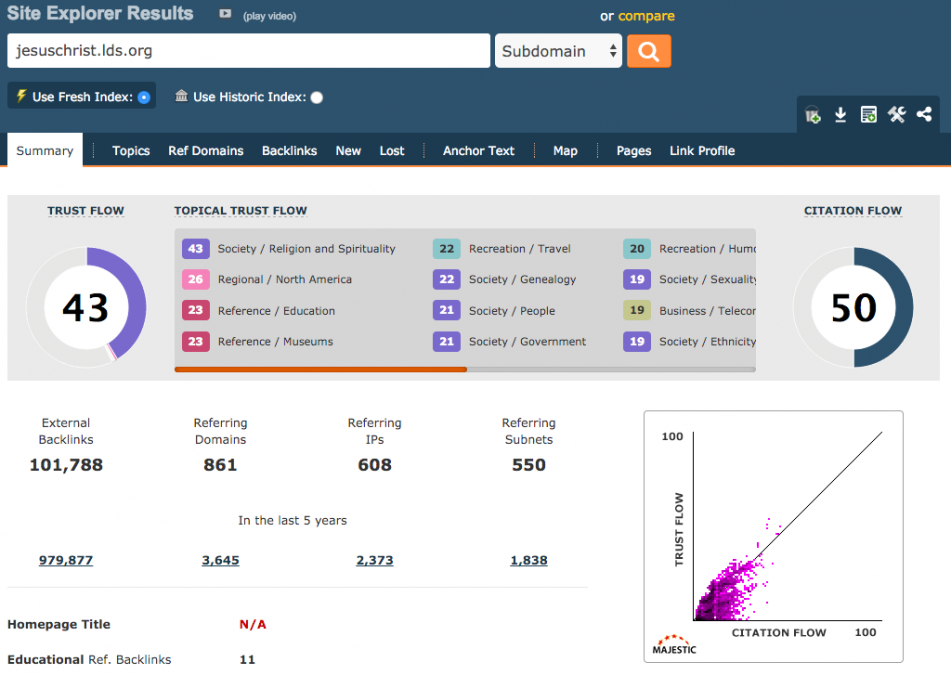This screenshot has height=675, width=951.
Task: Open the 979,877 external backlinks link
Action: point(66,560)
